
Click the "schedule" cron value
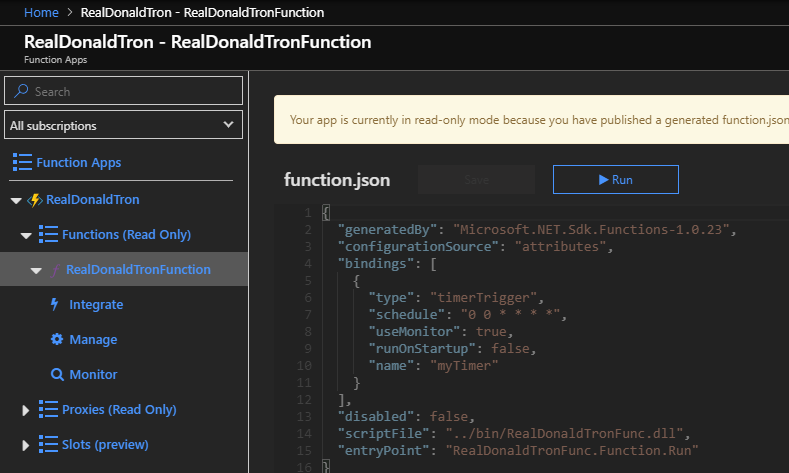(511, 314)
